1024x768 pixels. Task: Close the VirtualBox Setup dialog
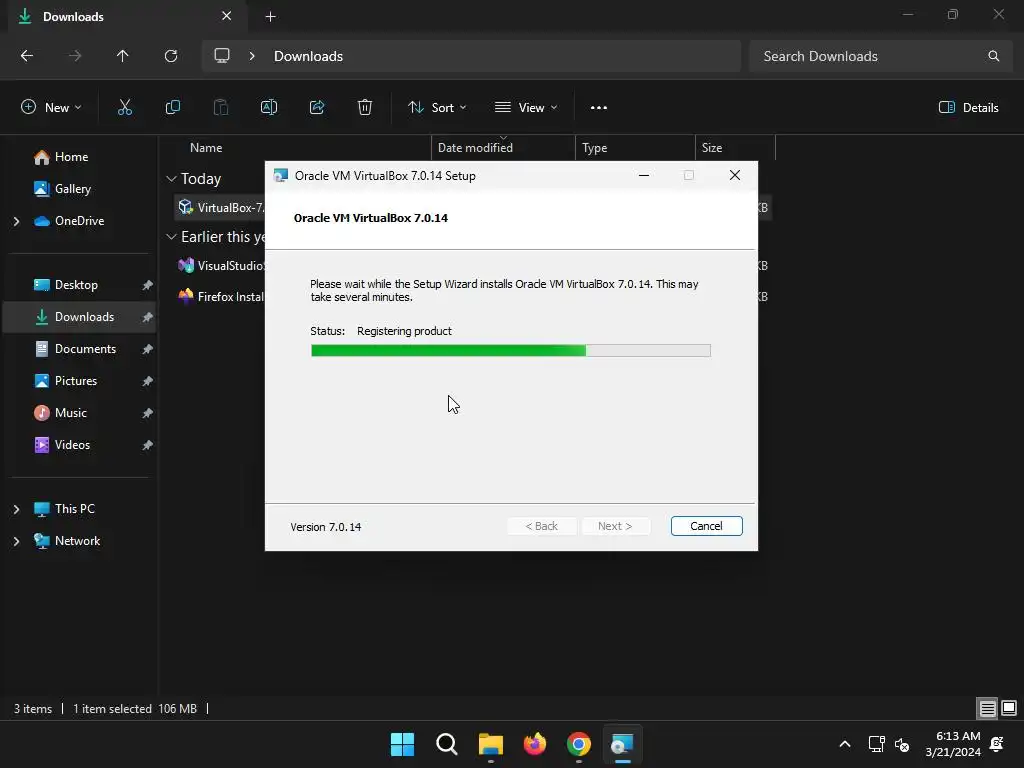735,176
